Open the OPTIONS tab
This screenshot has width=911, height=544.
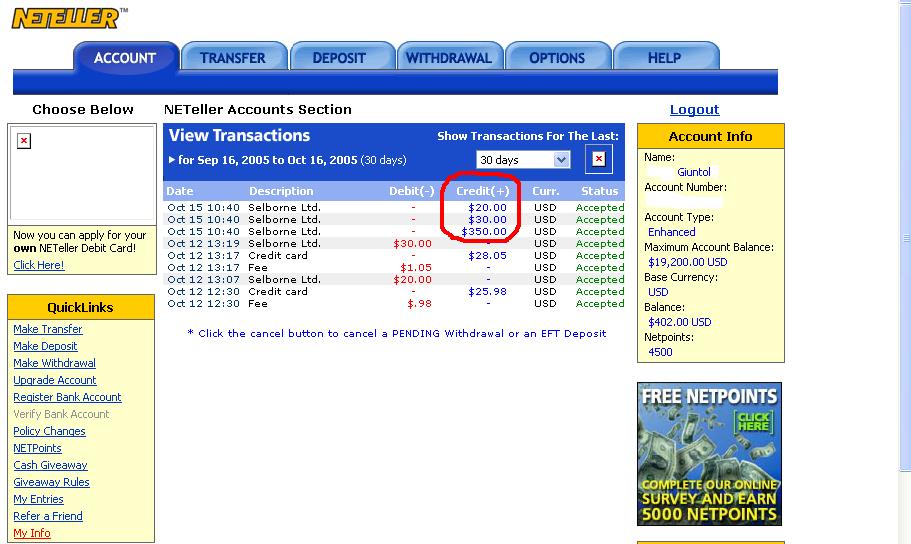(x=557, y=58)
